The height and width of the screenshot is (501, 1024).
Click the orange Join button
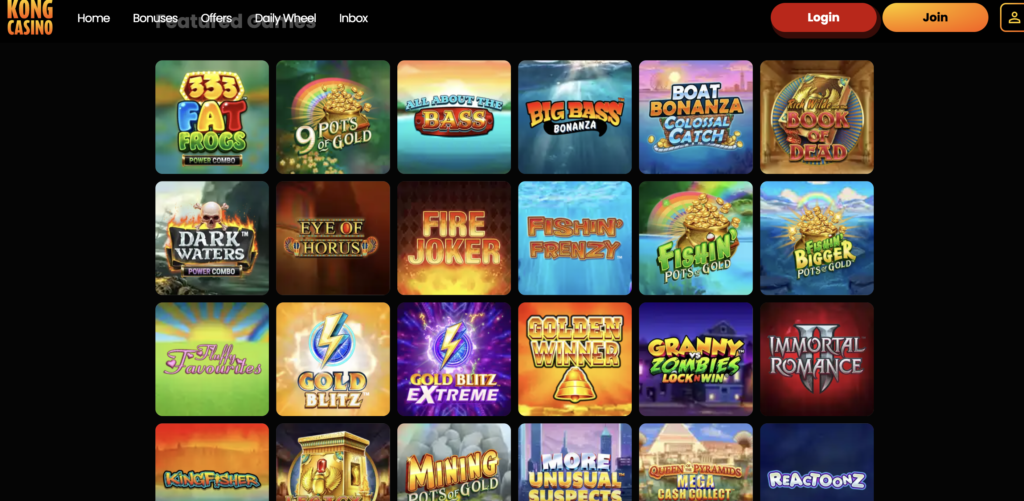(935, 18)
